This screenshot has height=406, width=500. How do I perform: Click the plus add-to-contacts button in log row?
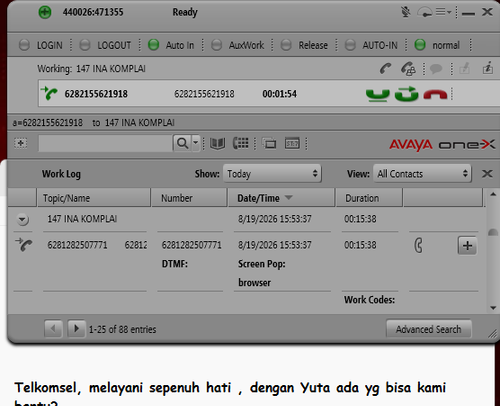[x=467, y=246]
